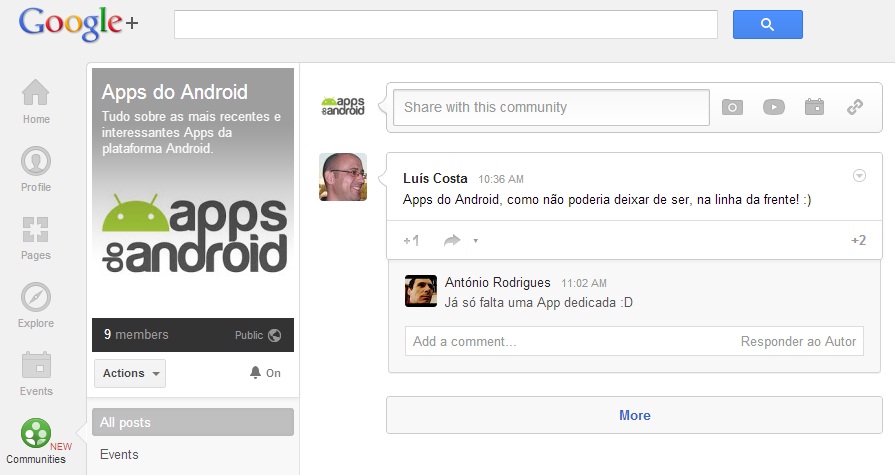Open Luís Costa's profile photo
This screenshot has width=895, height=475.
pos(342,177)
